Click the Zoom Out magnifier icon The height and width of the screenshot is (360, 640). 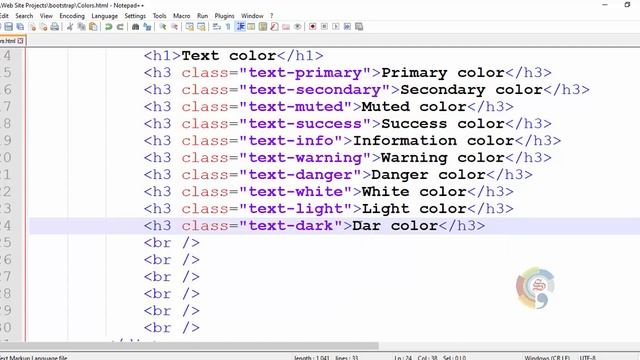click(x=174, y=27)
